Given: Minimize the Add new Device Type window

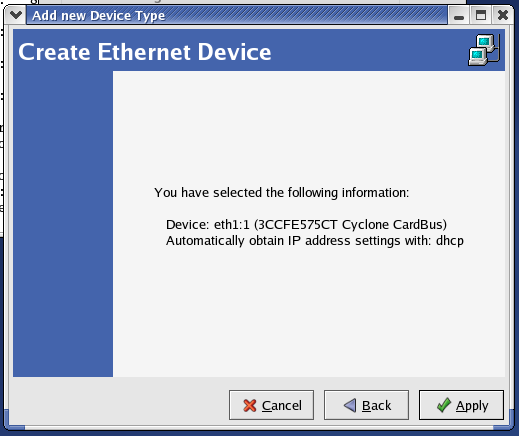Looking at the screenshot, I should (459, 15).
